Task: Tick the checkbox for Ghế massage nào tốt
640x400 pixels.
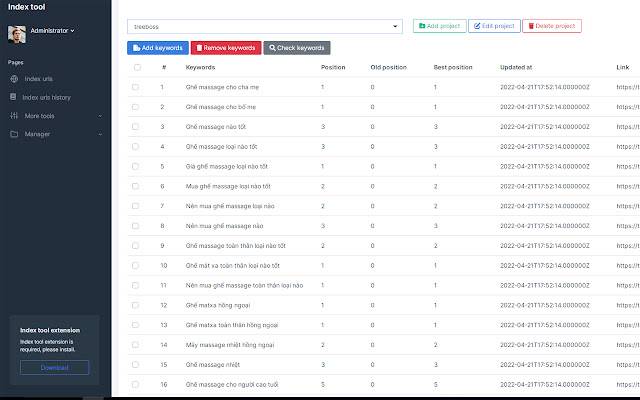Action: coord(136,127)
